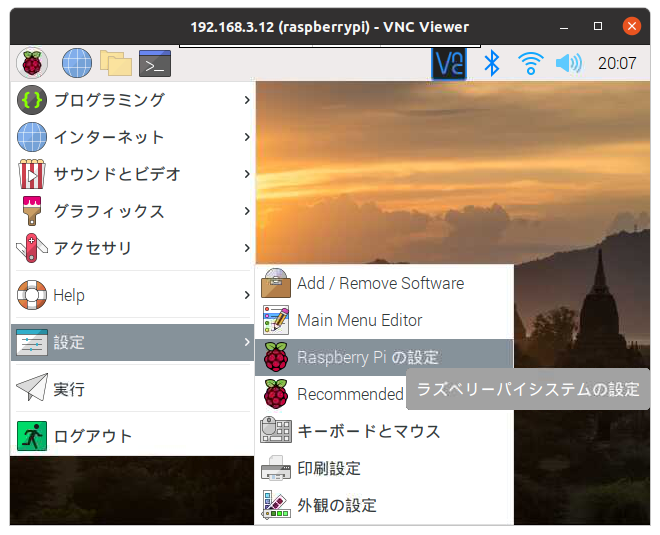
Task: Click the グラフィックス paintbrush icon
Action: click(32, 211)
